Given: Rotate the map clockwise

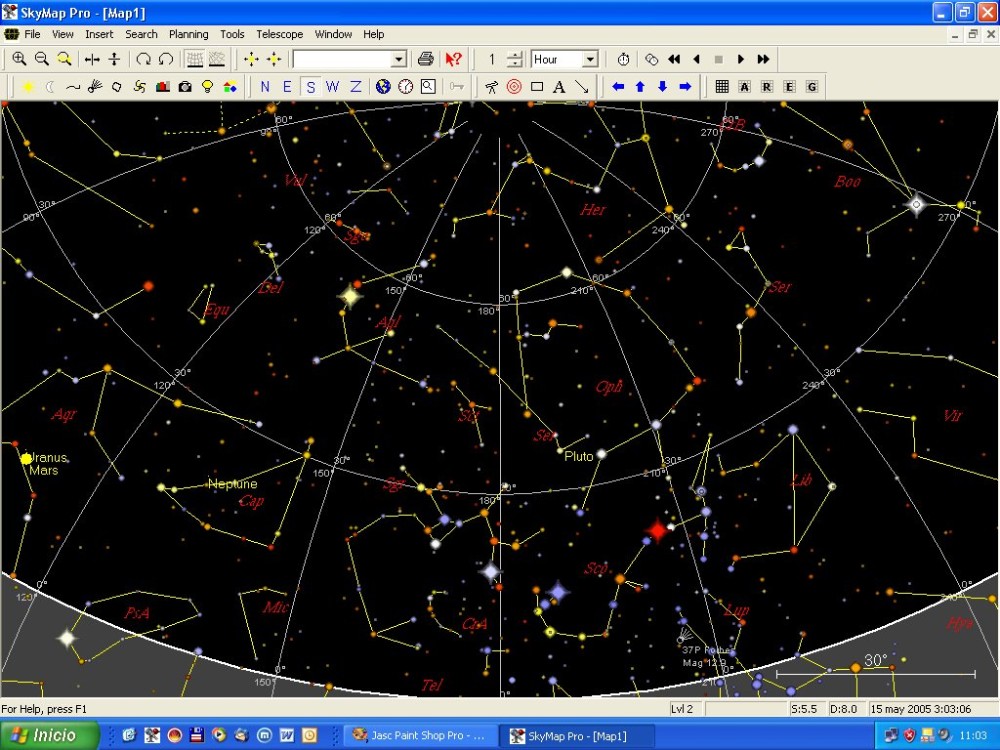Looking at the screenshot, I should tap(143, 59).
